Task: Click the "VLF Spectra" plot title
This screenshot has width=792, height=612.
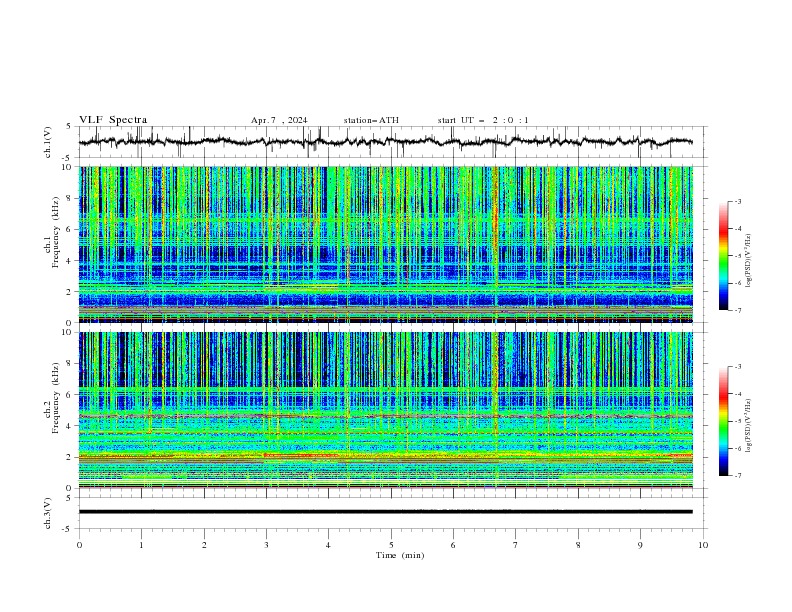Action: pos(113,120)
